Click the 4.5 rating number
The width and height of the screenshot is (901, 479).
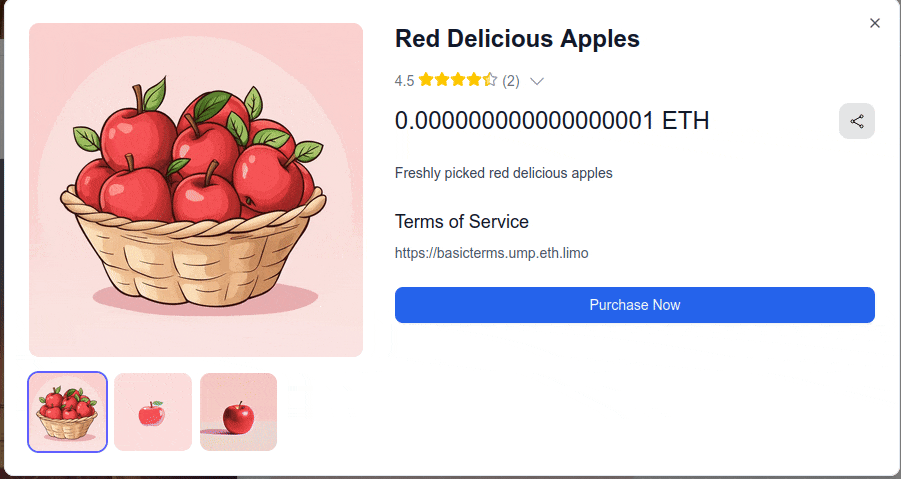(405, 80)
